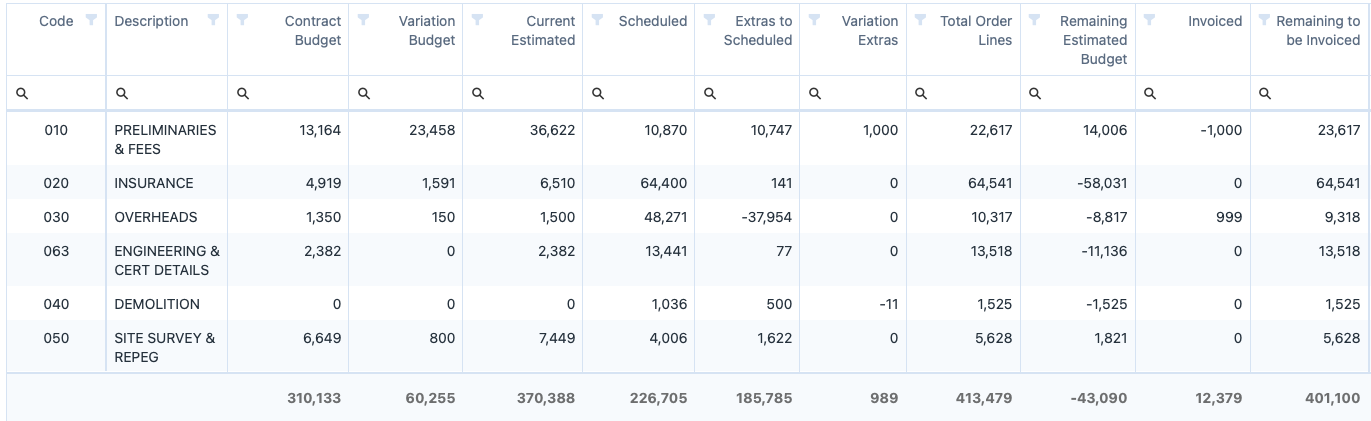Click search icon under Scheduled column

pos(598,93)
